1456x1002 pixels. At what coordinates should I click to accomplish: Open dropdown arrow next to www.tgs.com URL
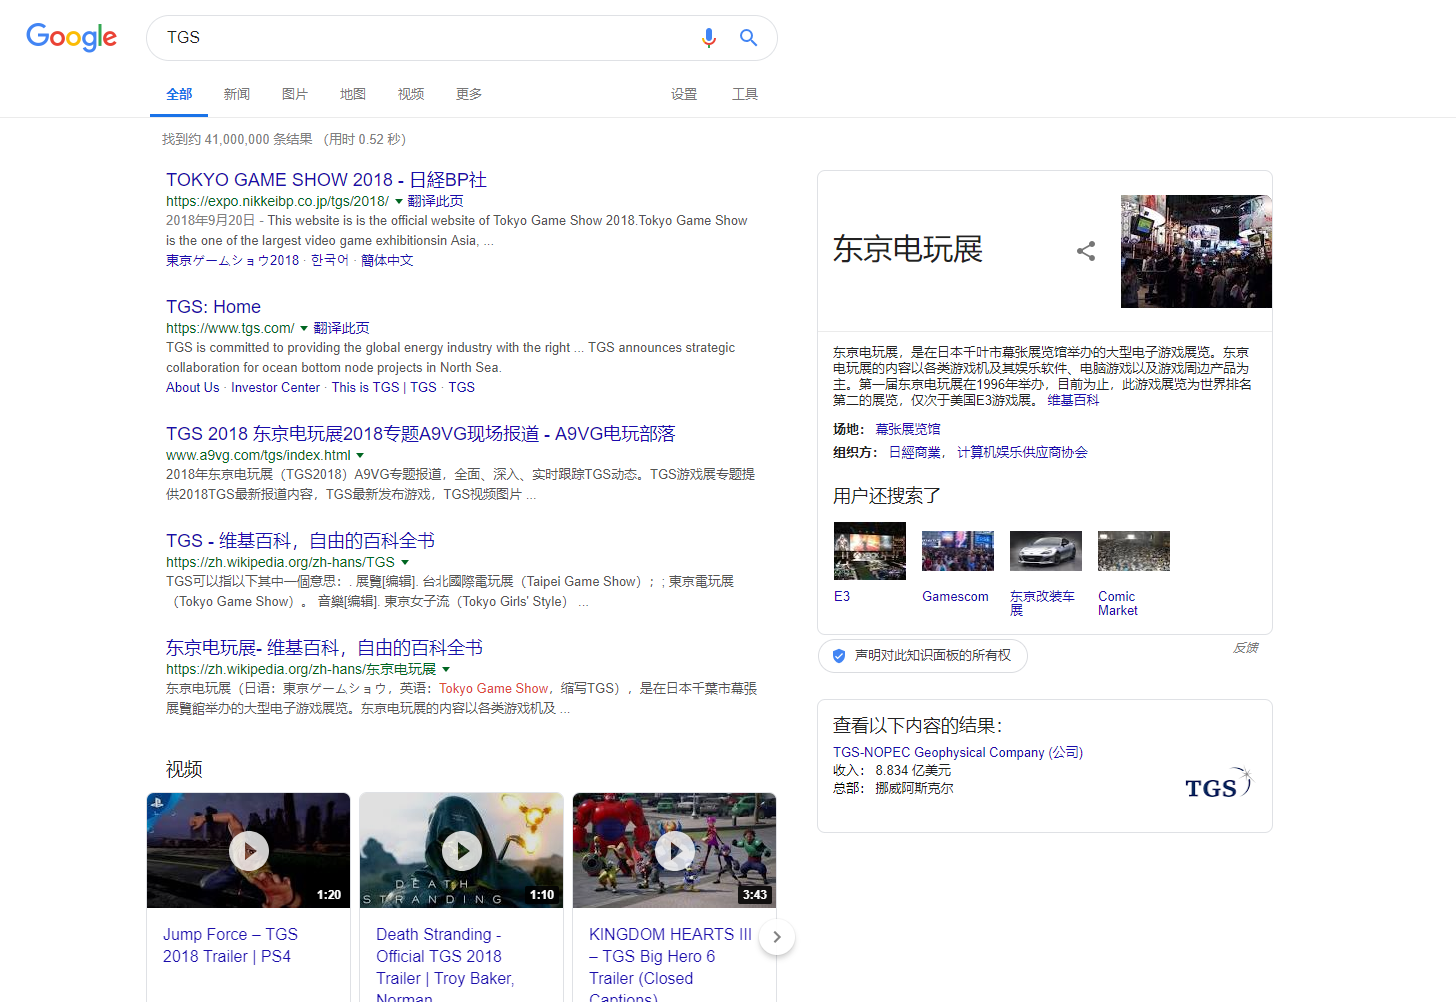(x=304, y=329)
